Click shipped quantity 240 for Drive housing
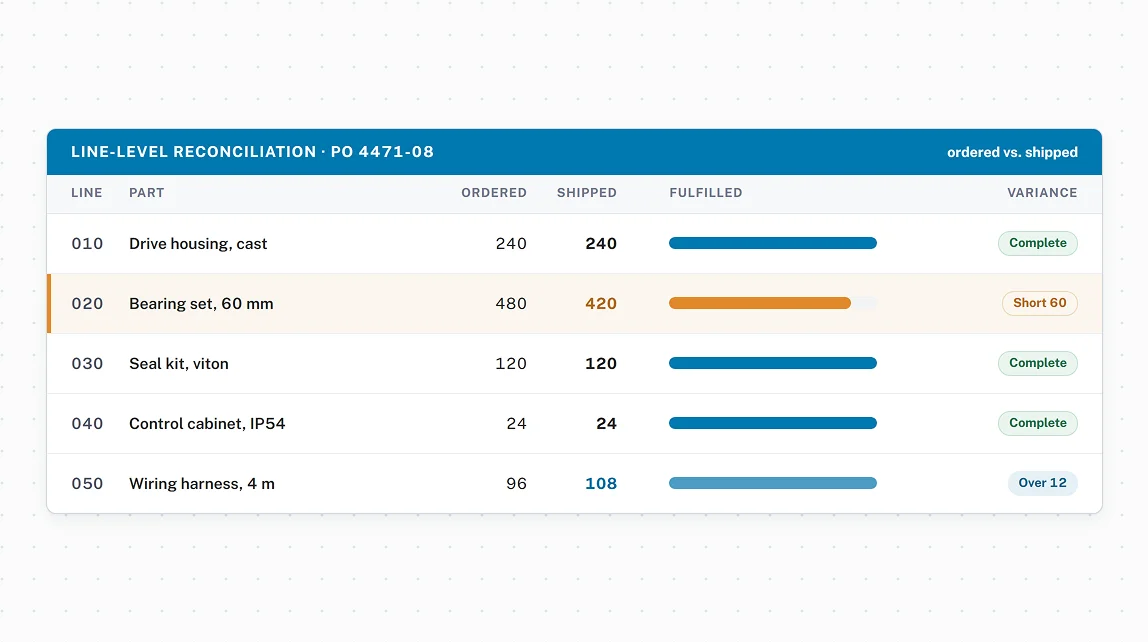The width and height of the screenshot is (1148, 642). pyautogui.click(x=600, y=244)
